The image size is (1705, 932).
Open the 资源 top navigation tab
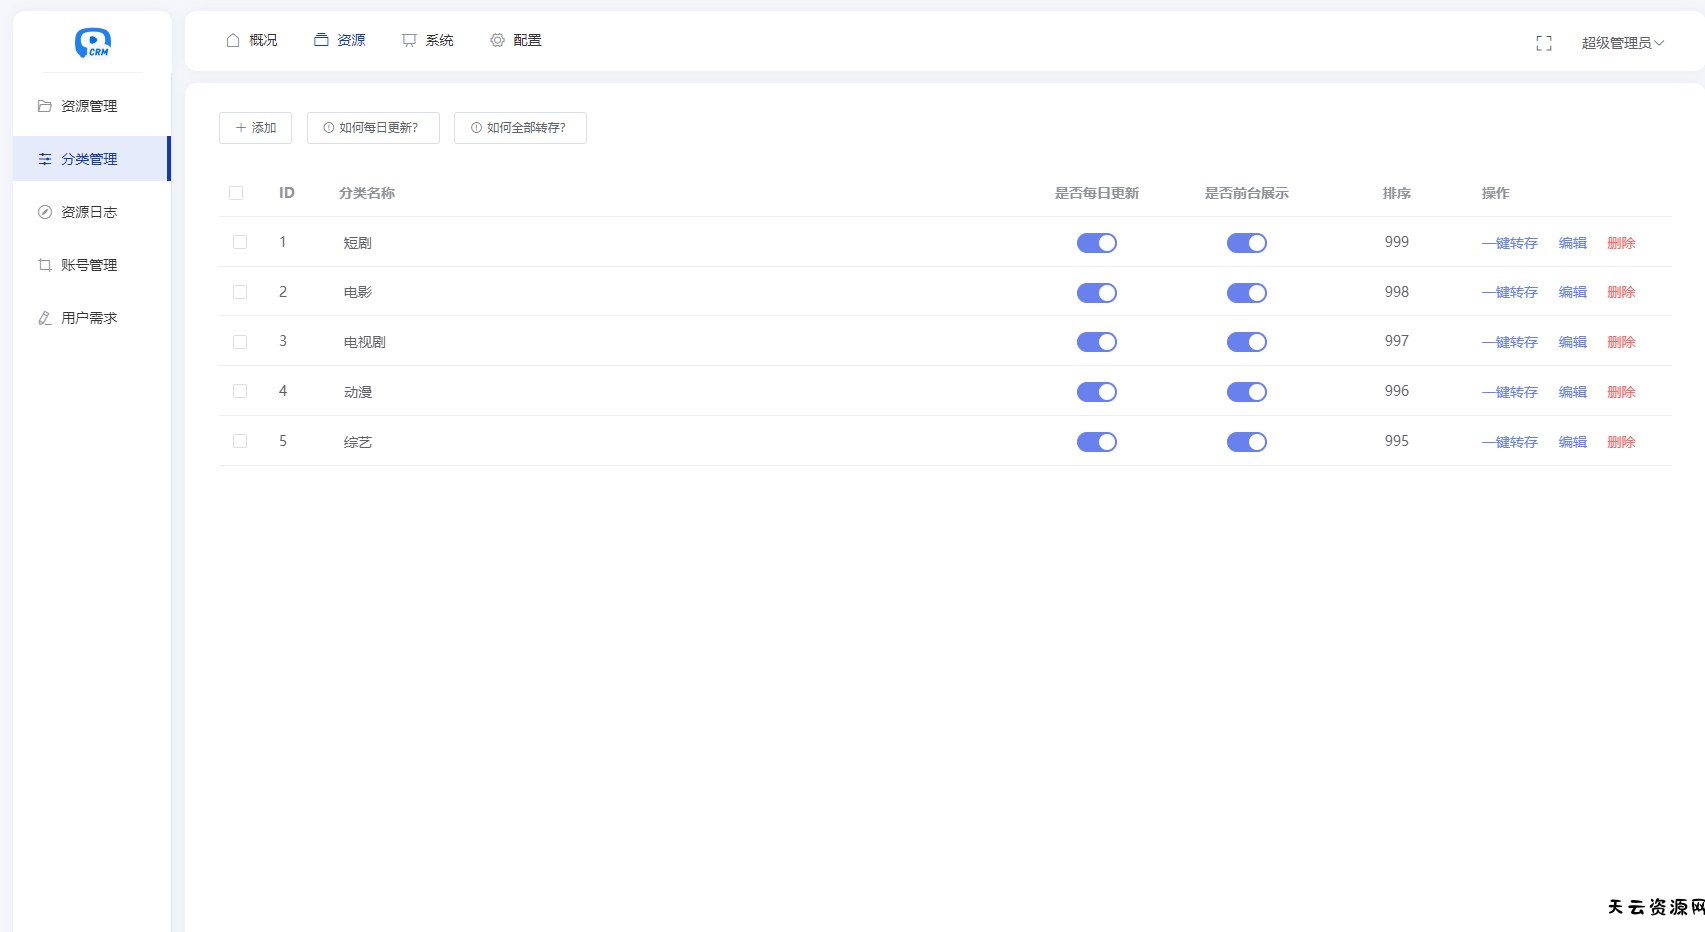tap(340, 40)
